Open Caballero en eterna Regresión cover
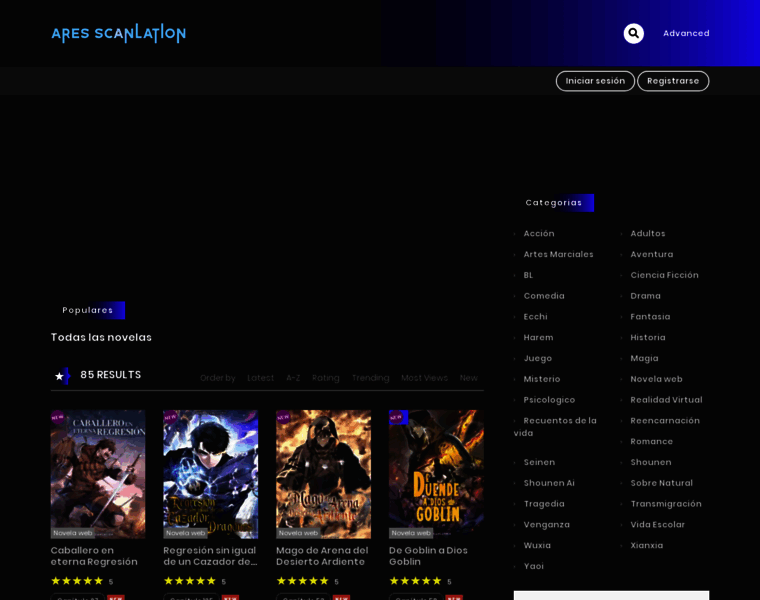 click(x=98, y=474)
